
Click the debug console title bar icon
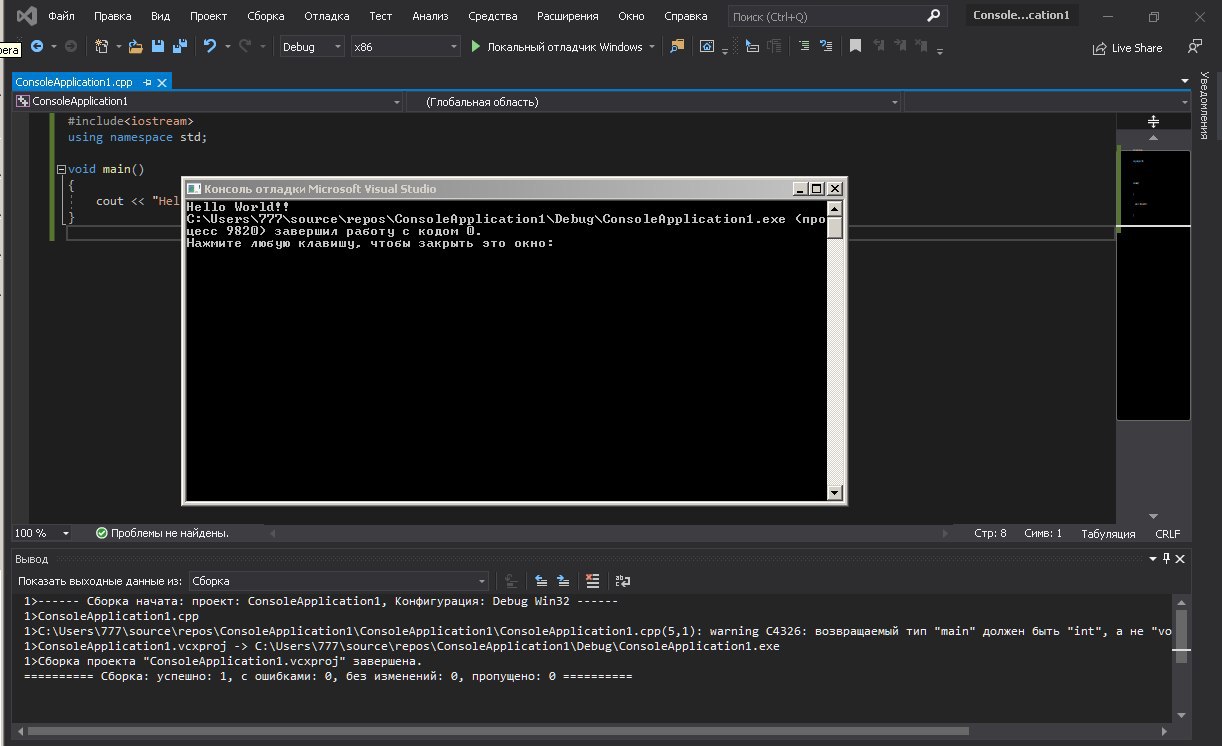[194, 188]
